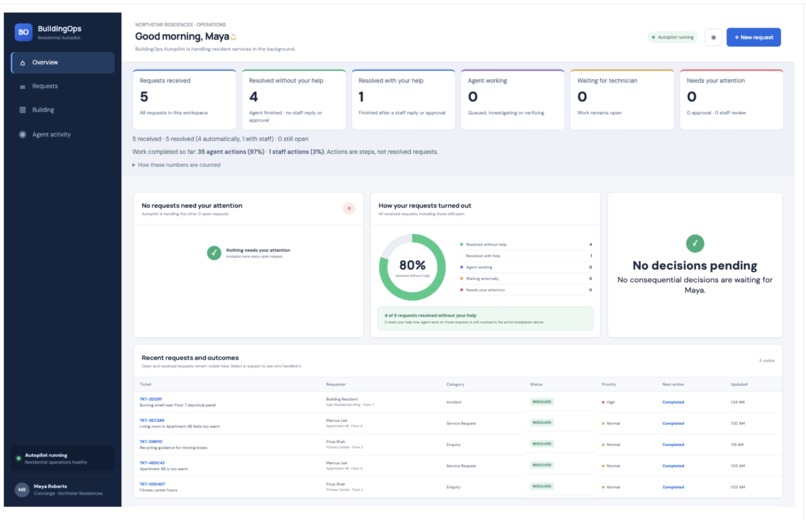The width and height of the screenshot is (806, 520).
Task: Open the Building section in sidebar
Action: (x=63, y=110)
